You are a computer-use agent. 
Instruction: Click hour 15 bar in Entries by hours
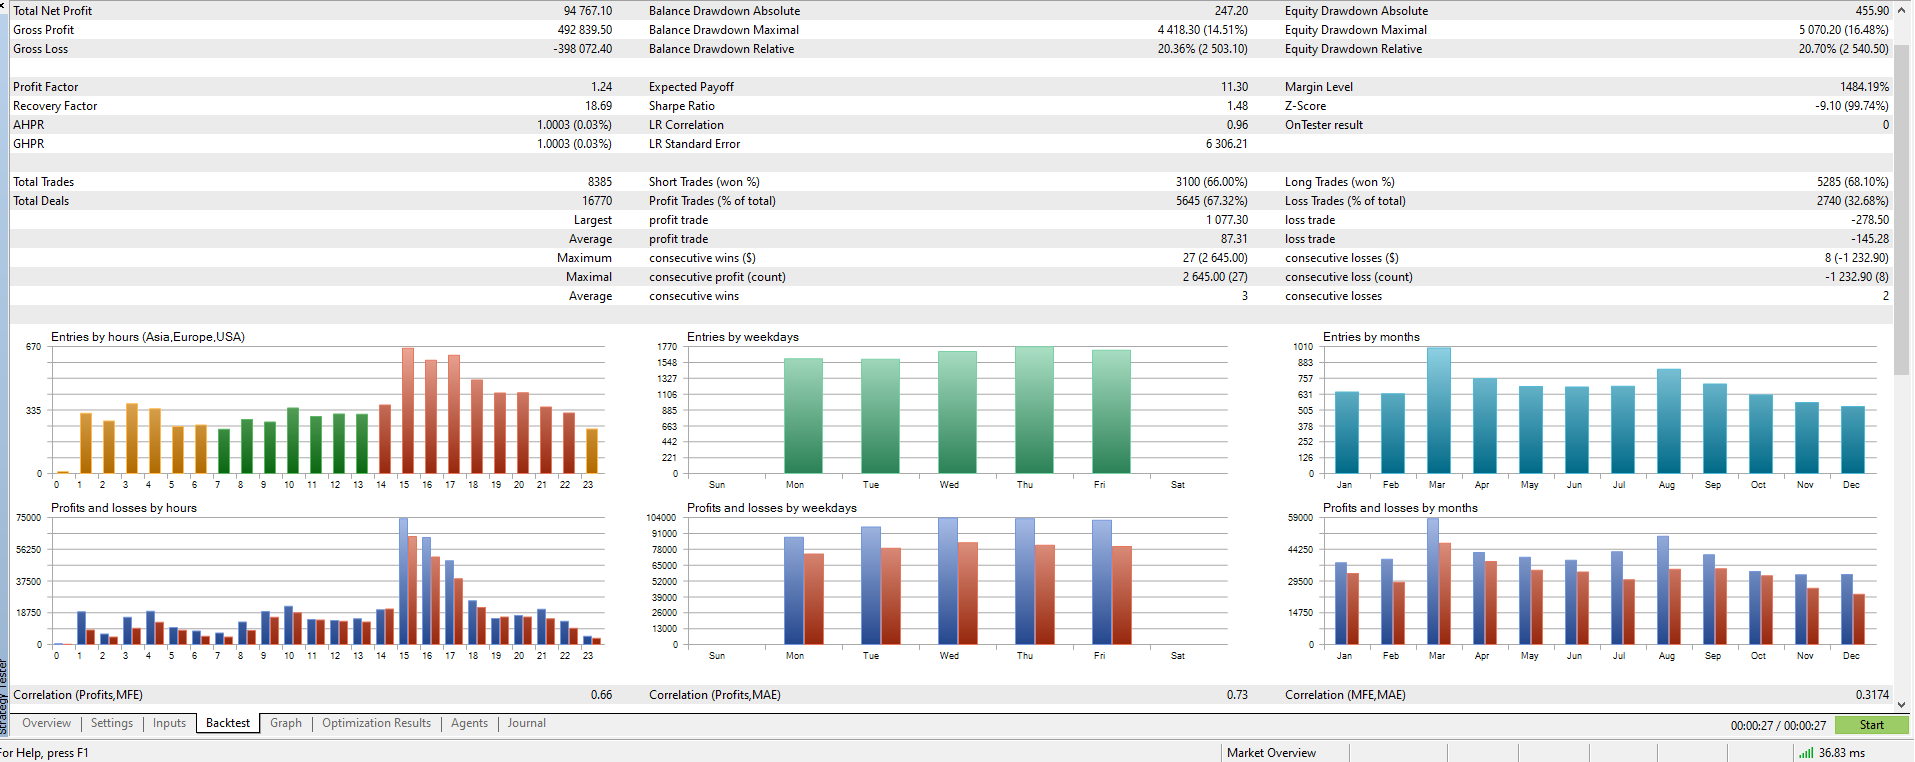(x=407, y=411)
